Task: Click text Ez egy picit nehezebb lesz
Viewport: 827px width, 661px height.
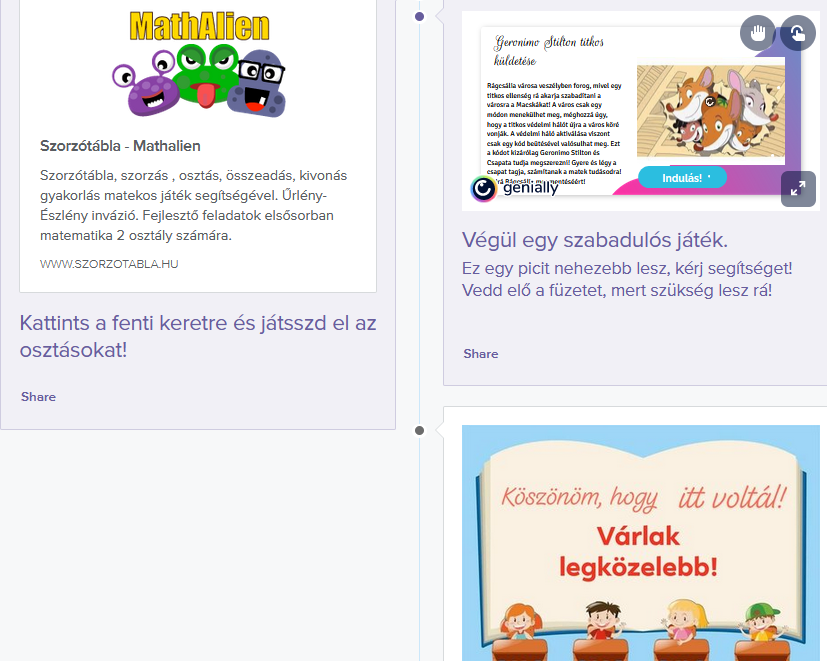Action: 627,268
